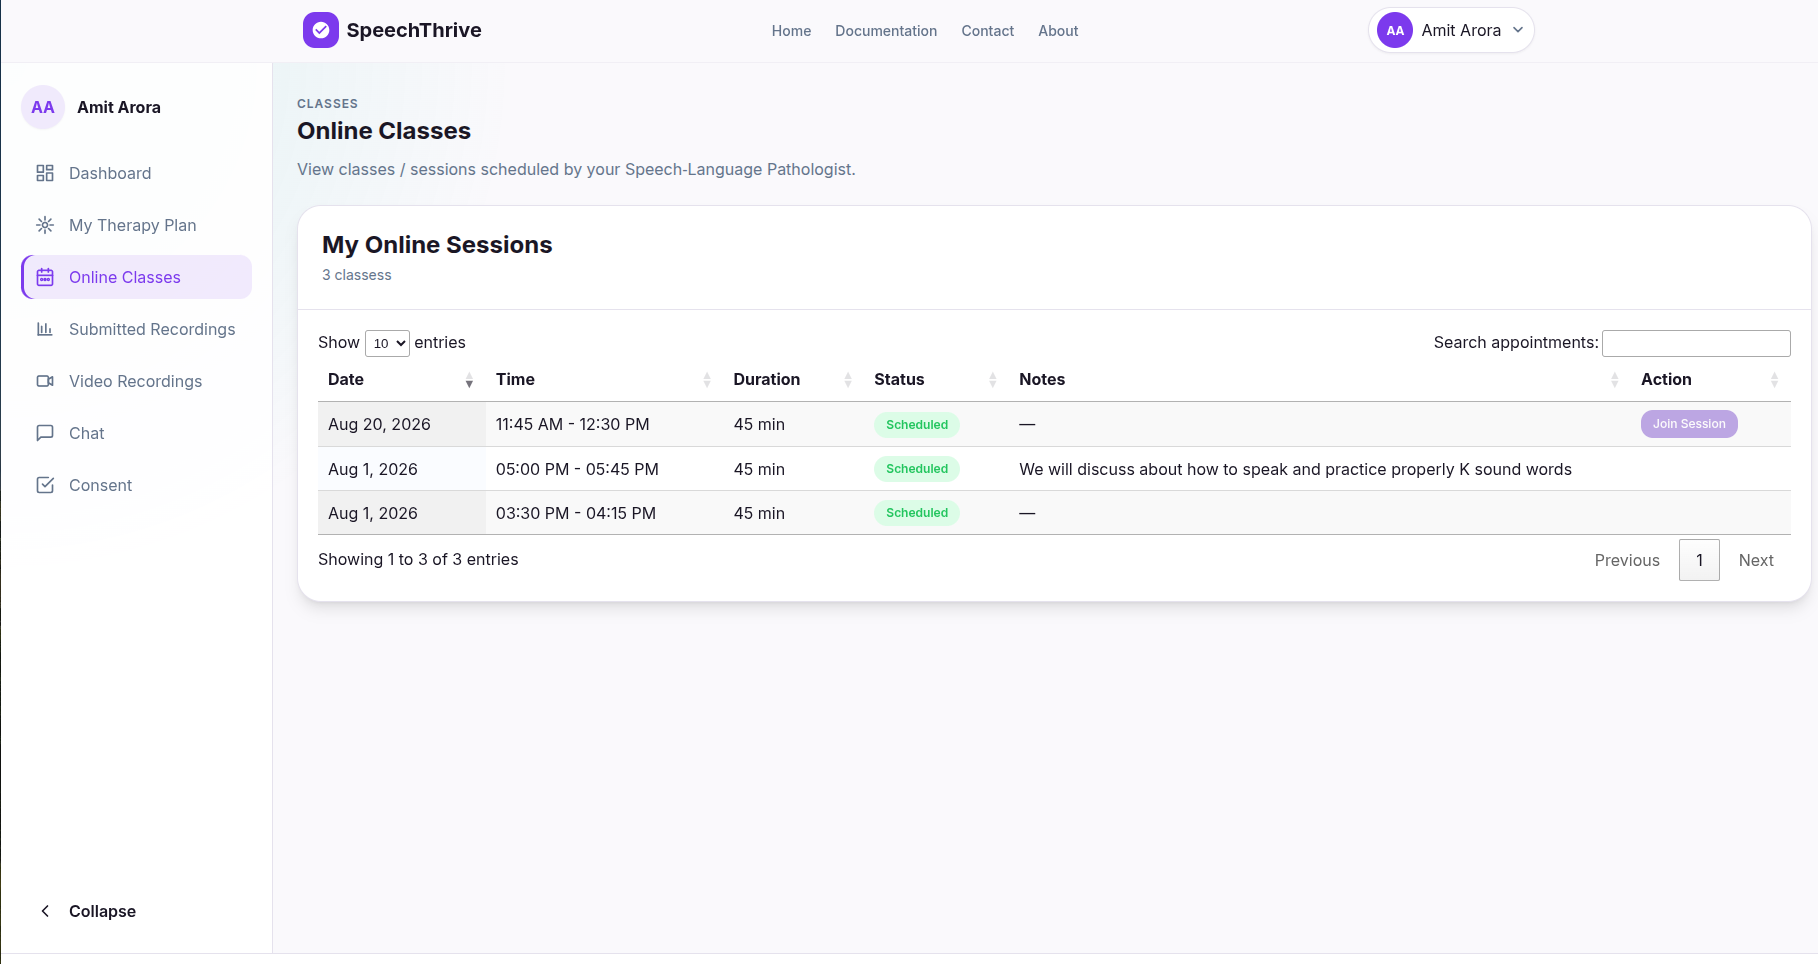Click the Collapse left-arrow icon

[45, 911]
